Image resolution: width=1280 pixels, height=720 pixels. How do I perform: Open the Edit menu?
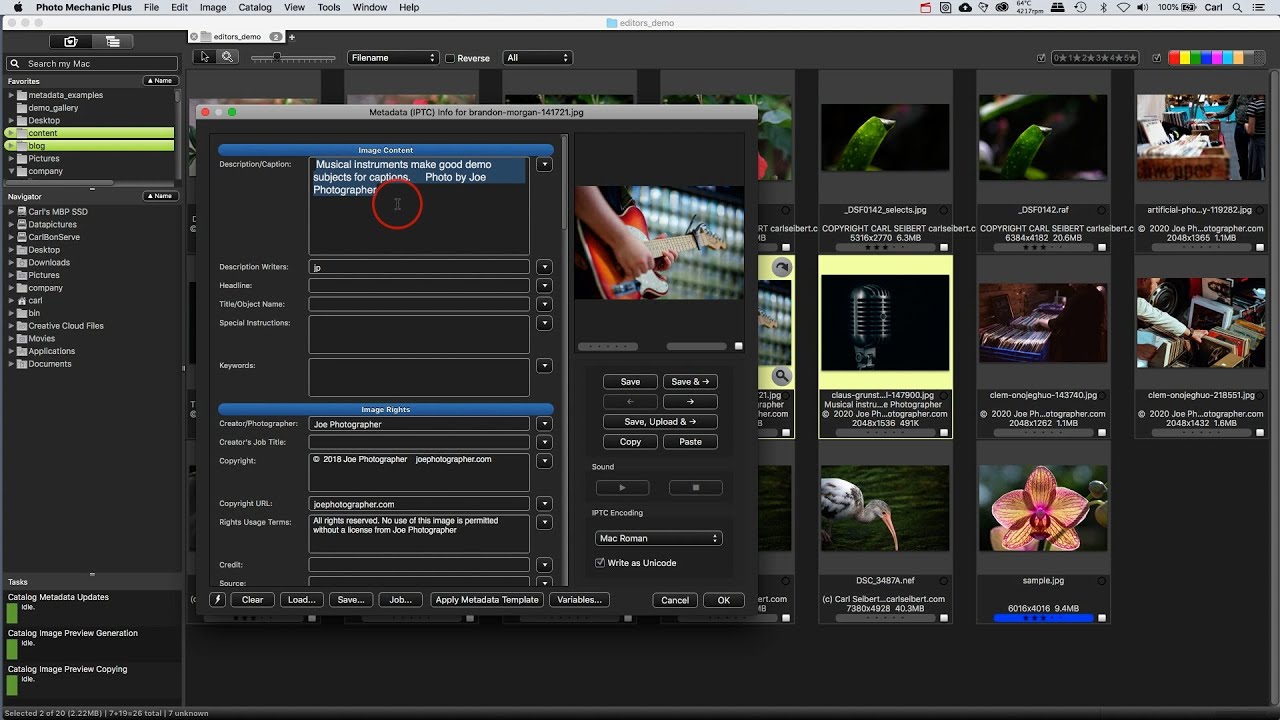[179, 7]
